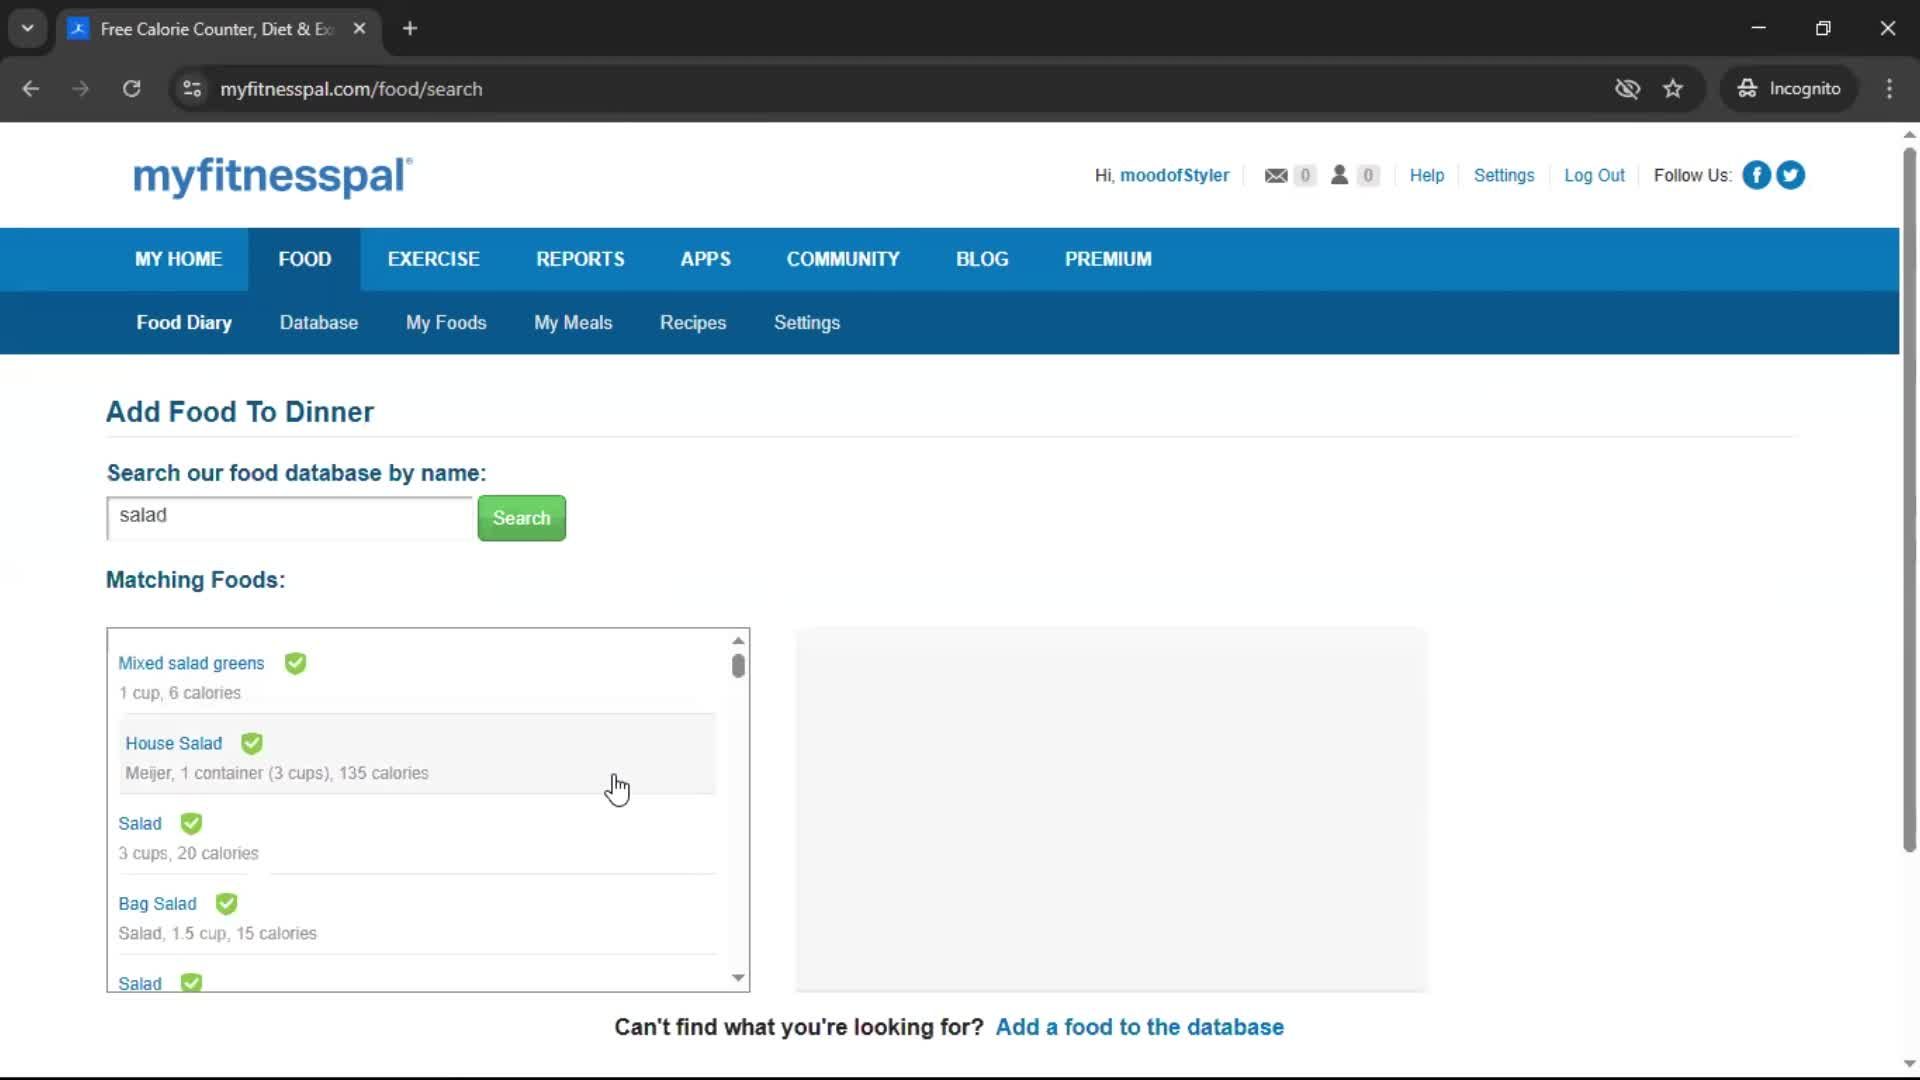Viewport: 1920px width, 1080px height.
Task: Open the messages envelope icon
Action: click(1275, 176)
